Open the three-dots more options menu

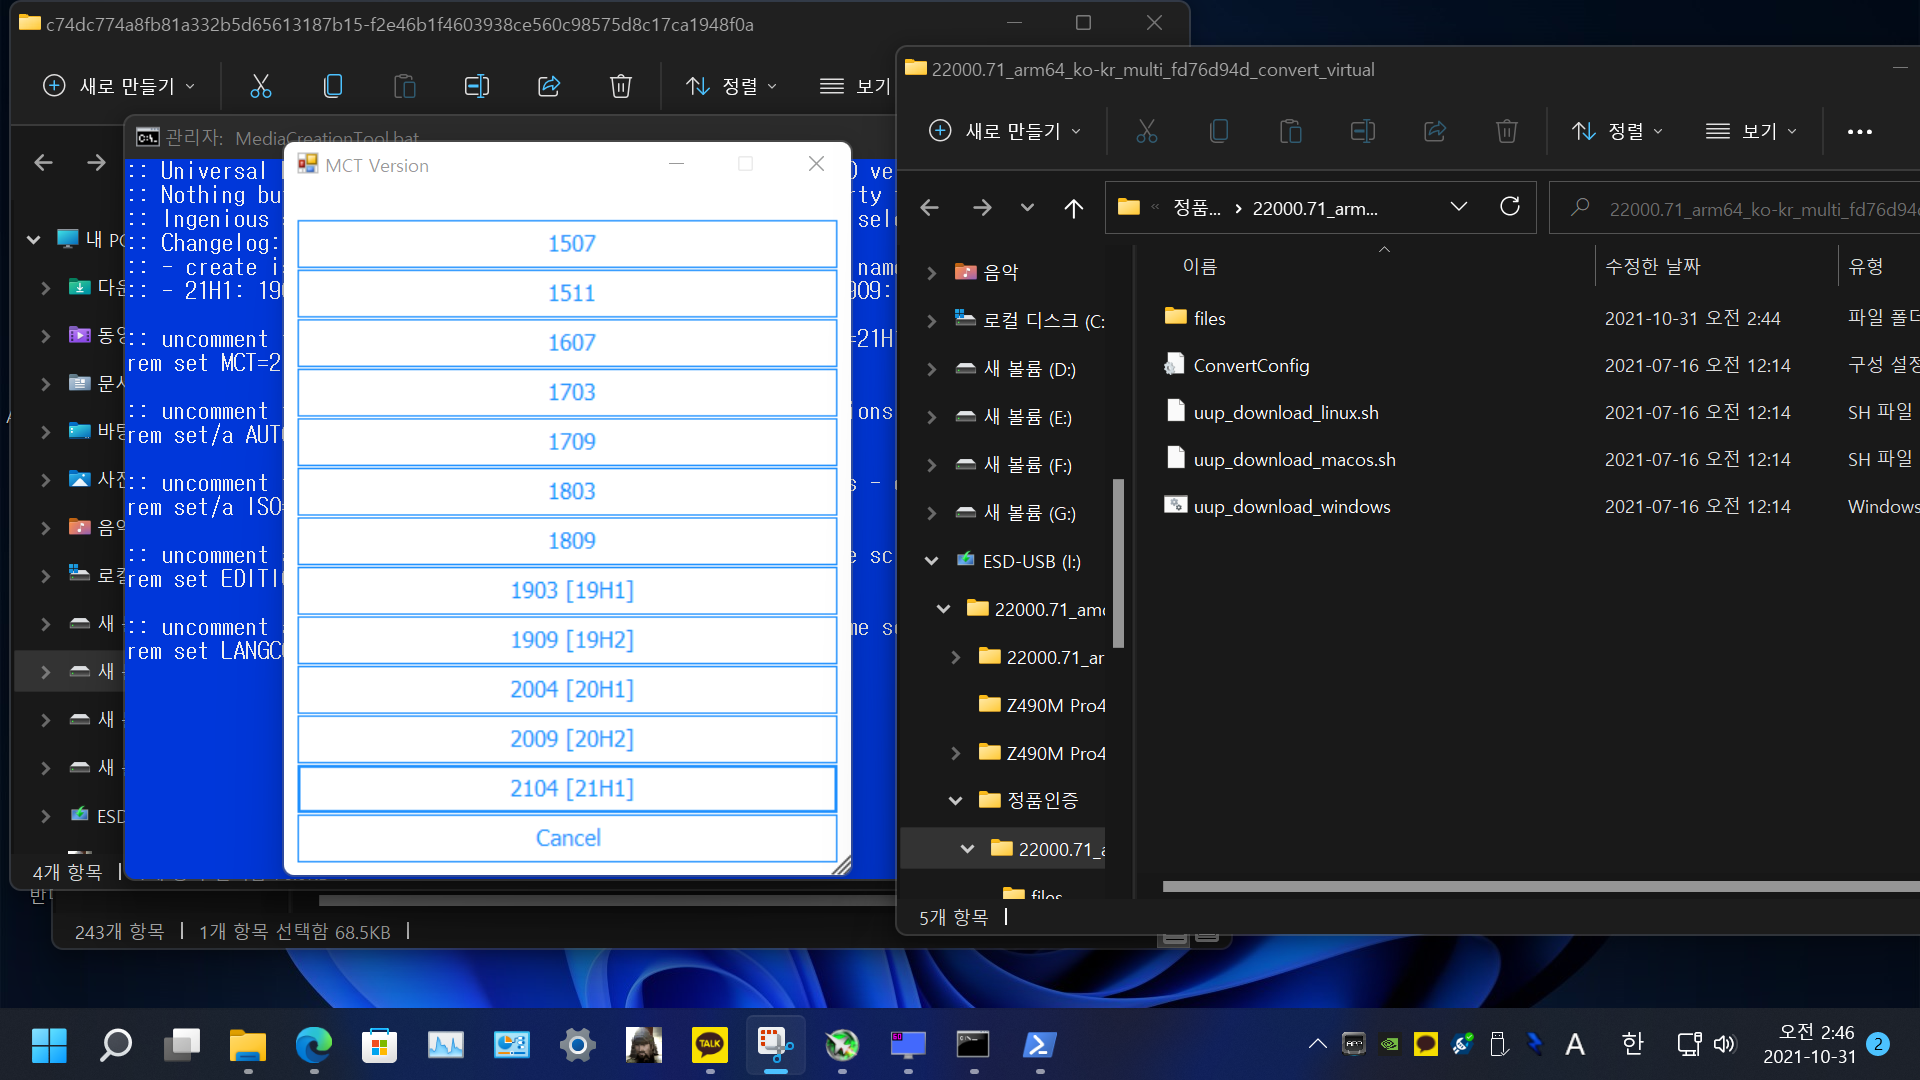pyautogui.click(x=1859, y=131)
